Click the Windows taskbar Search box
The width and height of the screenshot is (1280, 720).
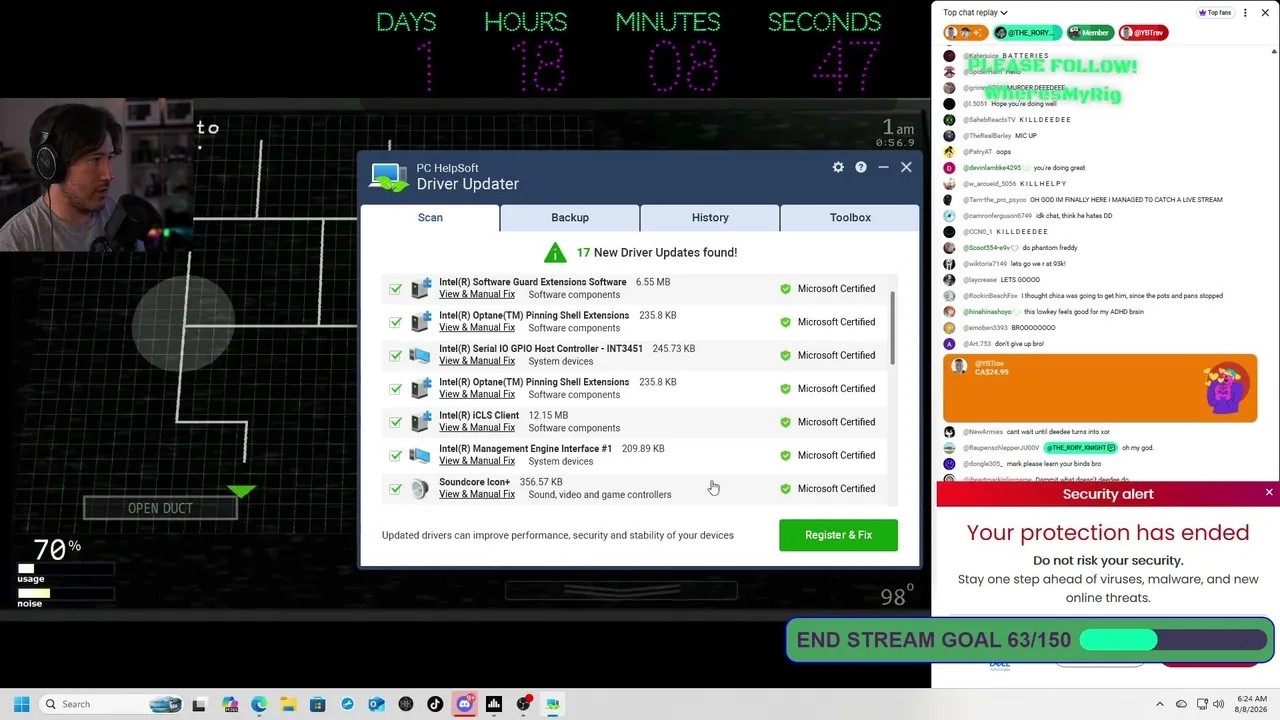click(110, 704)
